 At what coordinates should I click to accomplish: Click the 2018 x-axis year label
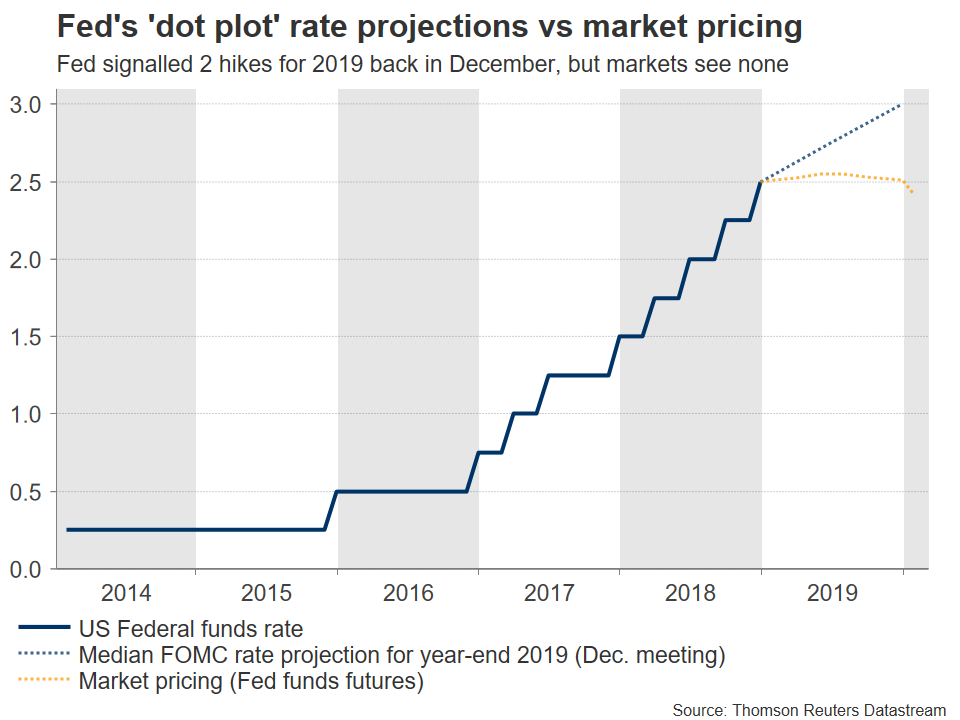(691, 593)
